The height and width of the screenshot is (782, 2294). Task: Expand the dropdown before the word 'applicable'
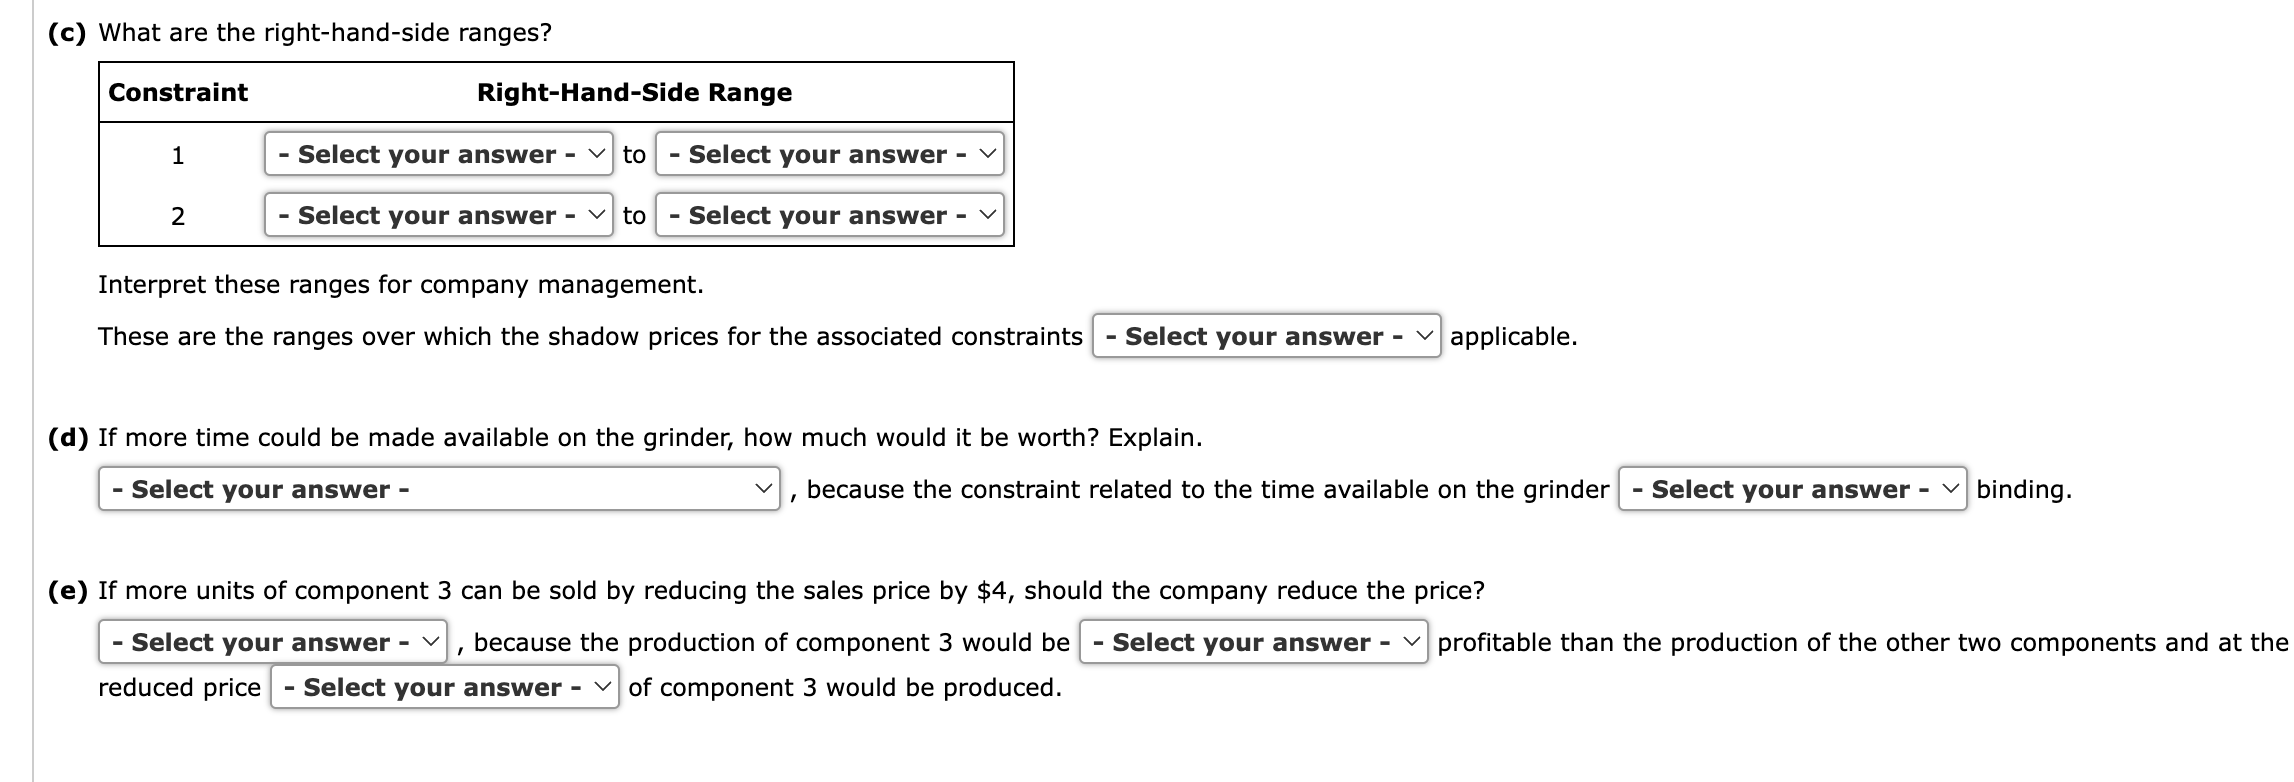1267,336
